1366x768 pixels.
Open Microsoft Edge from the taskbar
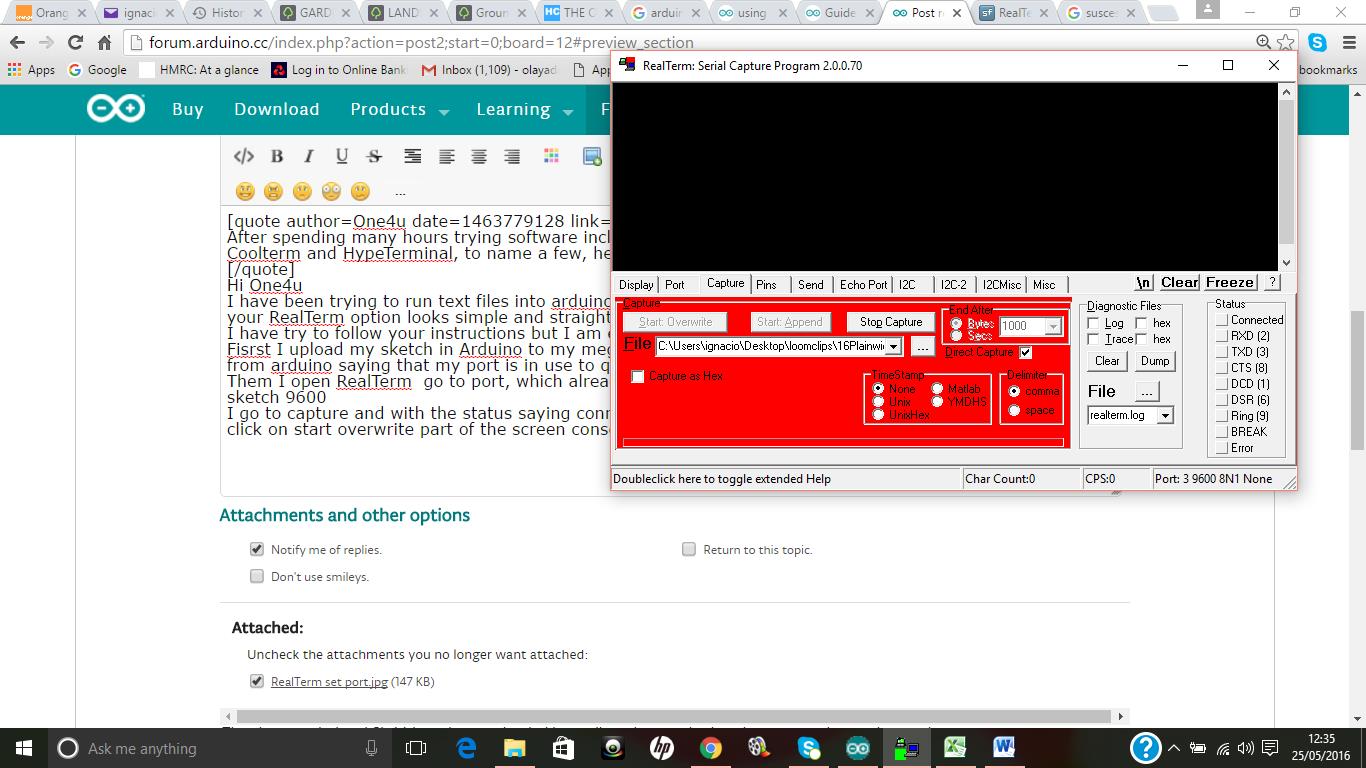(466, 748)
